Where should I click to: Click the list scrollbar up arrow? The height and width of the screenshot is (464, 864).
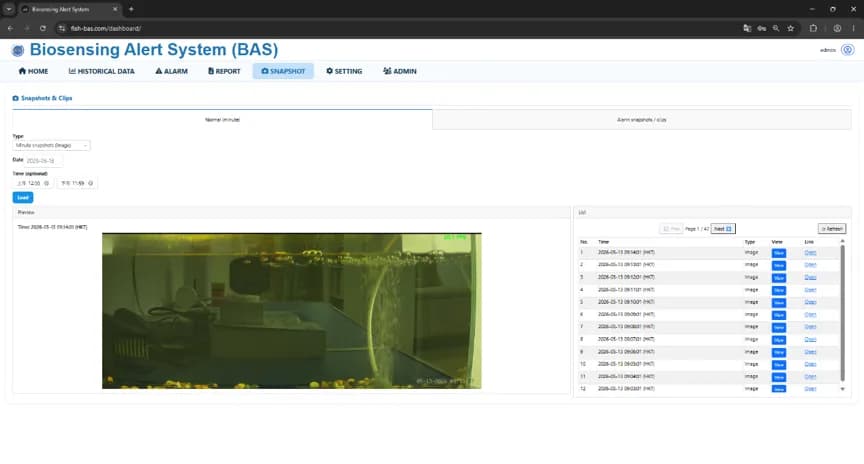(842, 241)
